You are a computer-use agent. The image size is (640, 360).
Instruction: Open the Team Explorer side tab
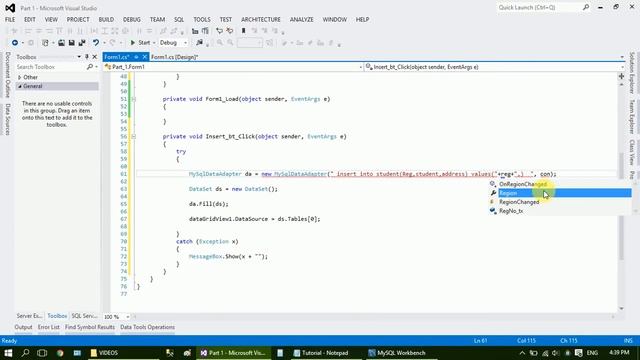pyautogui.click(x=632, y=117)
